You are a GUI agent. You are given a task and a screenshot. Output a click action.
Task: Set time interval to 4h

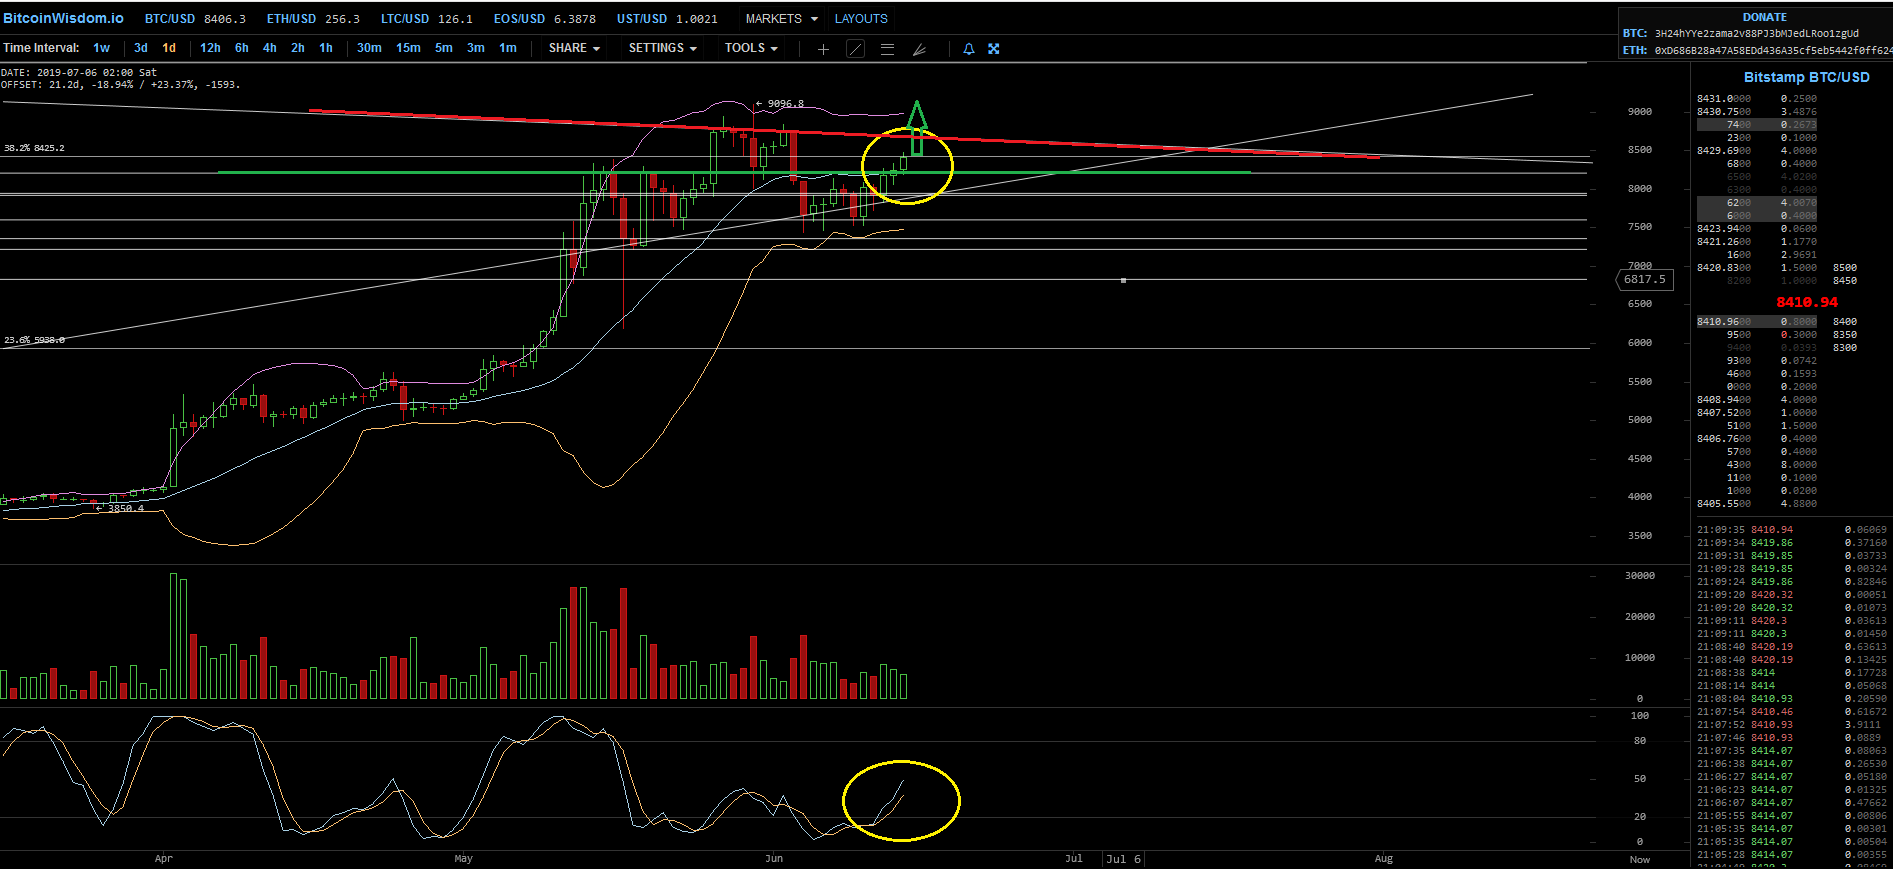(x=270, y=48)
